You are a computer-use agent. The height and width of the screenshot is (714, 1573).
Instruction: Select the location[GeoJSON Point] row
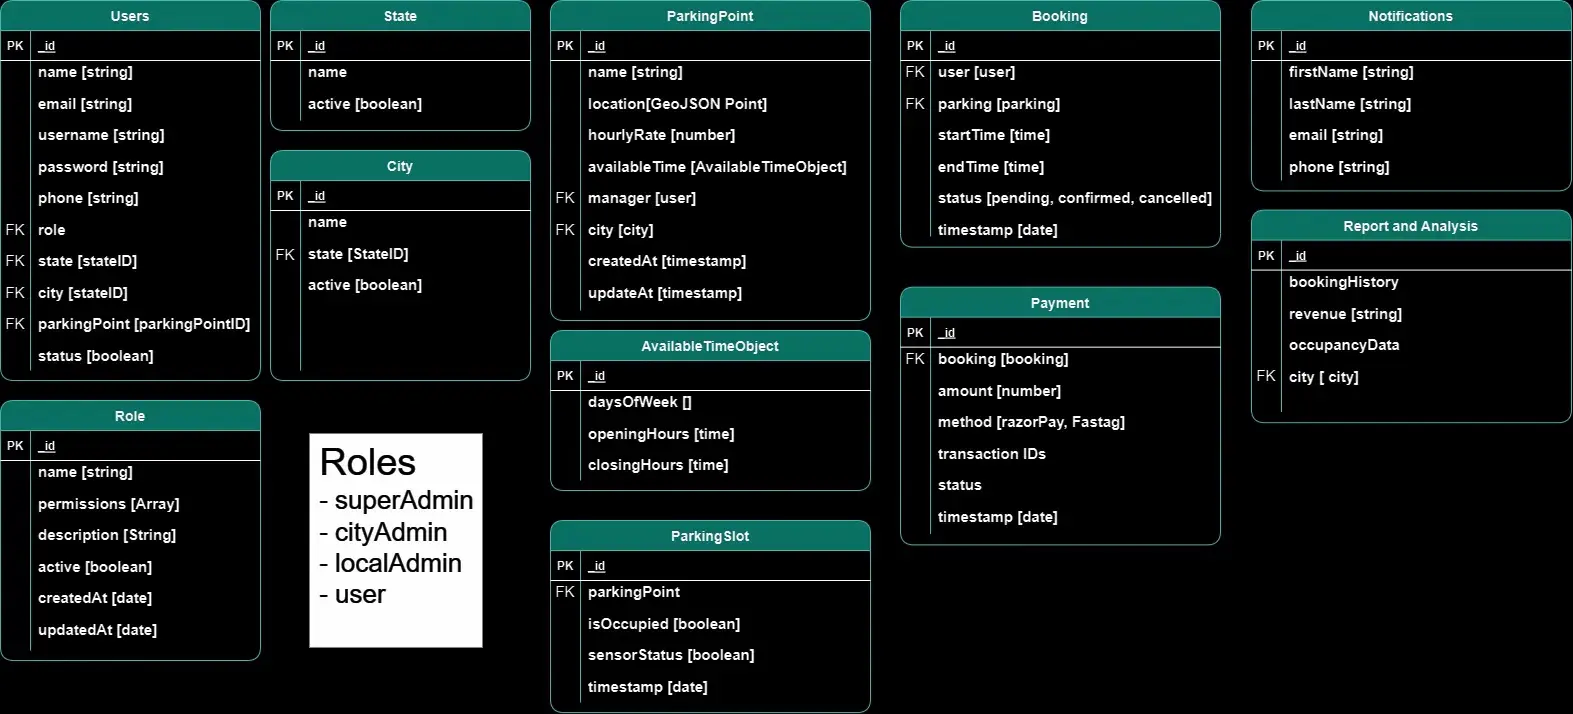(677, 104)
